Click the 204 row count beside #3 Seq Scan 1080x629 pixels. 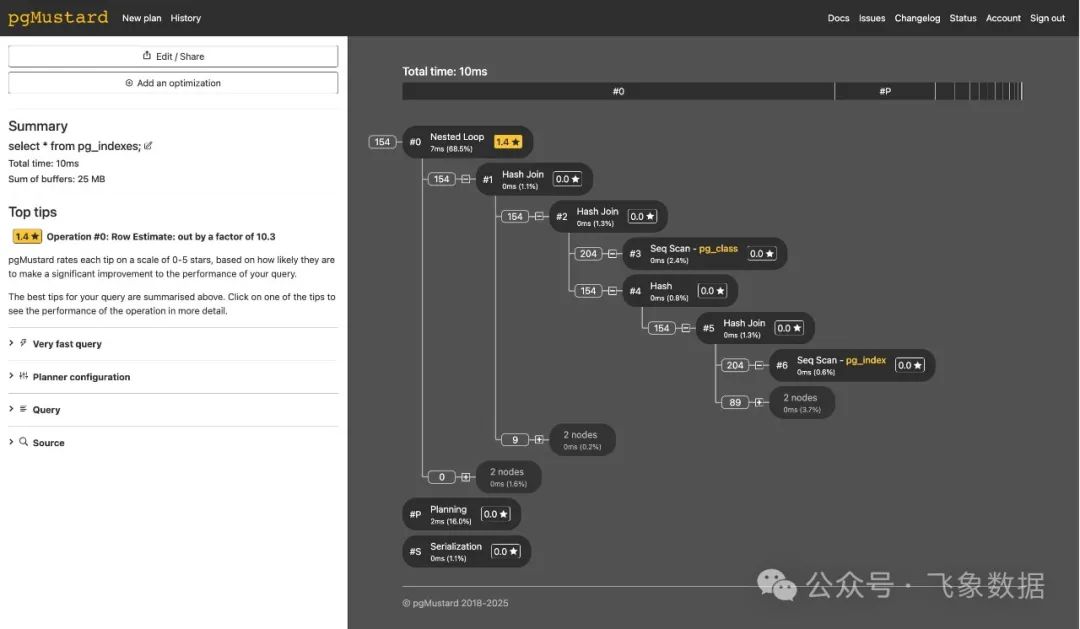click(588, 254)
